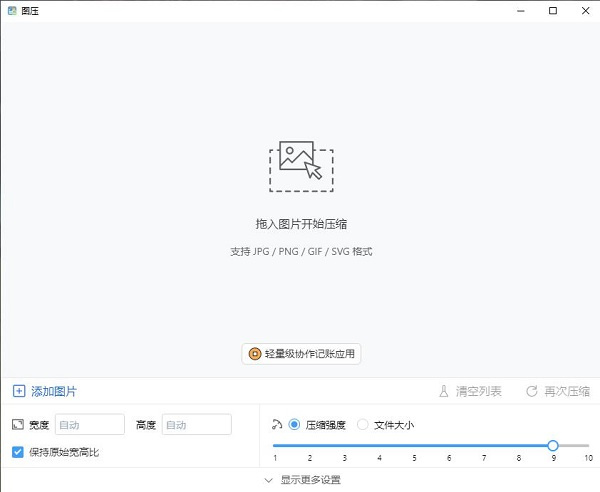Viewport: 600px width, 492px height.
Task: Select the 压缩强度 radio button
Action: 294,425
